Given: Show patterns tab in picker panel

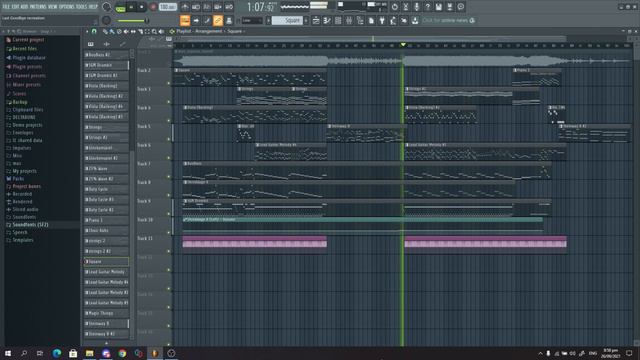Looking at the screenshot, I should (x=91, y=44).
